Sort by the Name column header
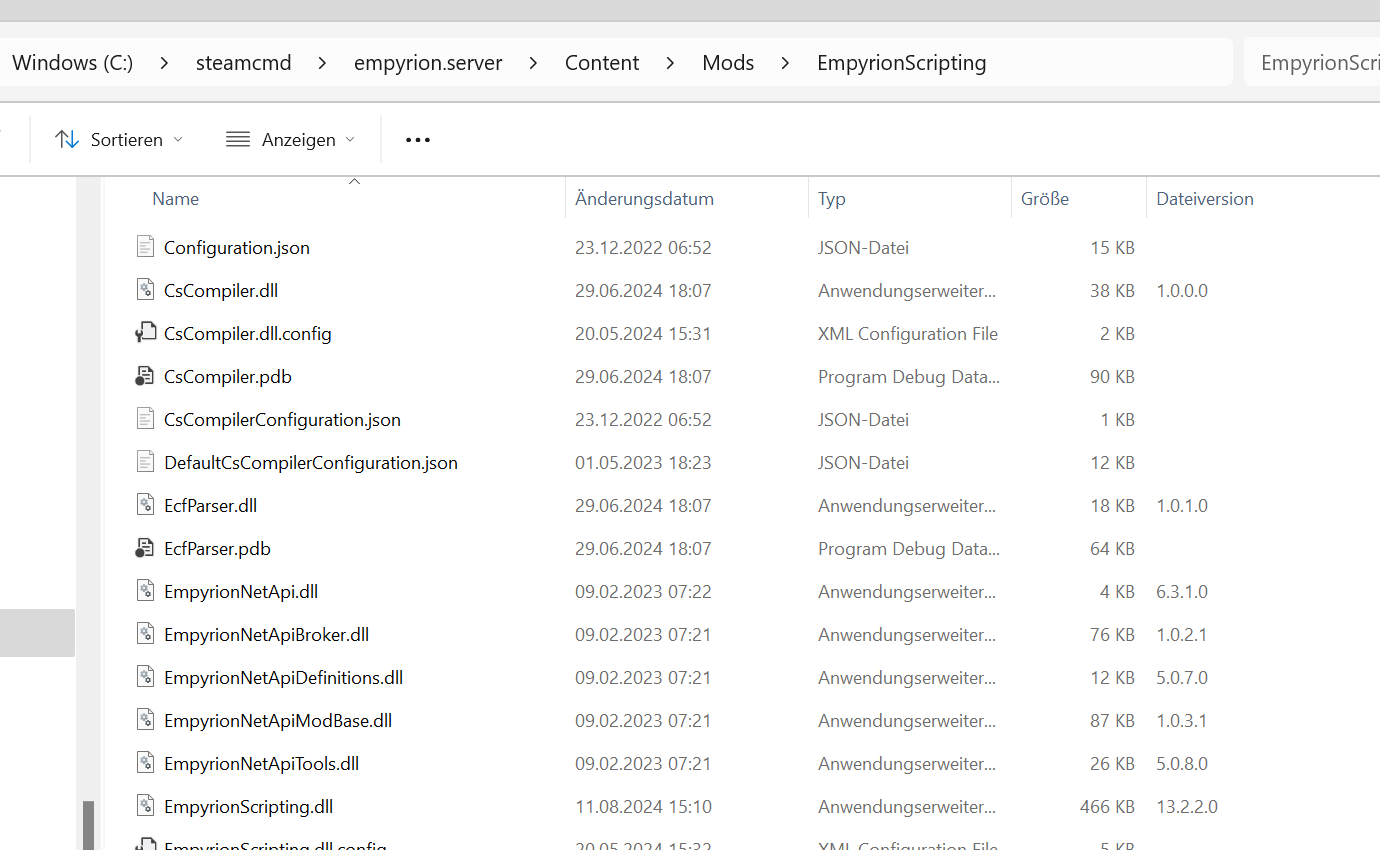This screenshot has width=1380, height=850. tap(176, 199)
